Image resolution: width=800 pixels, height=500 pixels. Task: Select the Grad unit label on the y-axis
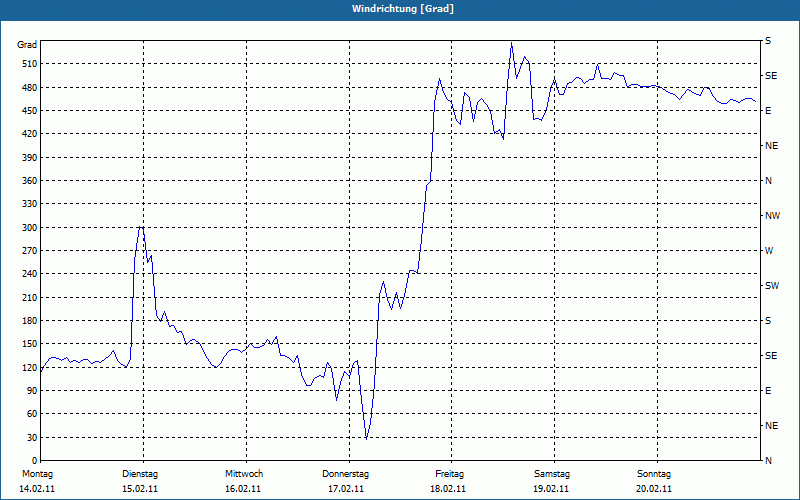click(27, 45)
